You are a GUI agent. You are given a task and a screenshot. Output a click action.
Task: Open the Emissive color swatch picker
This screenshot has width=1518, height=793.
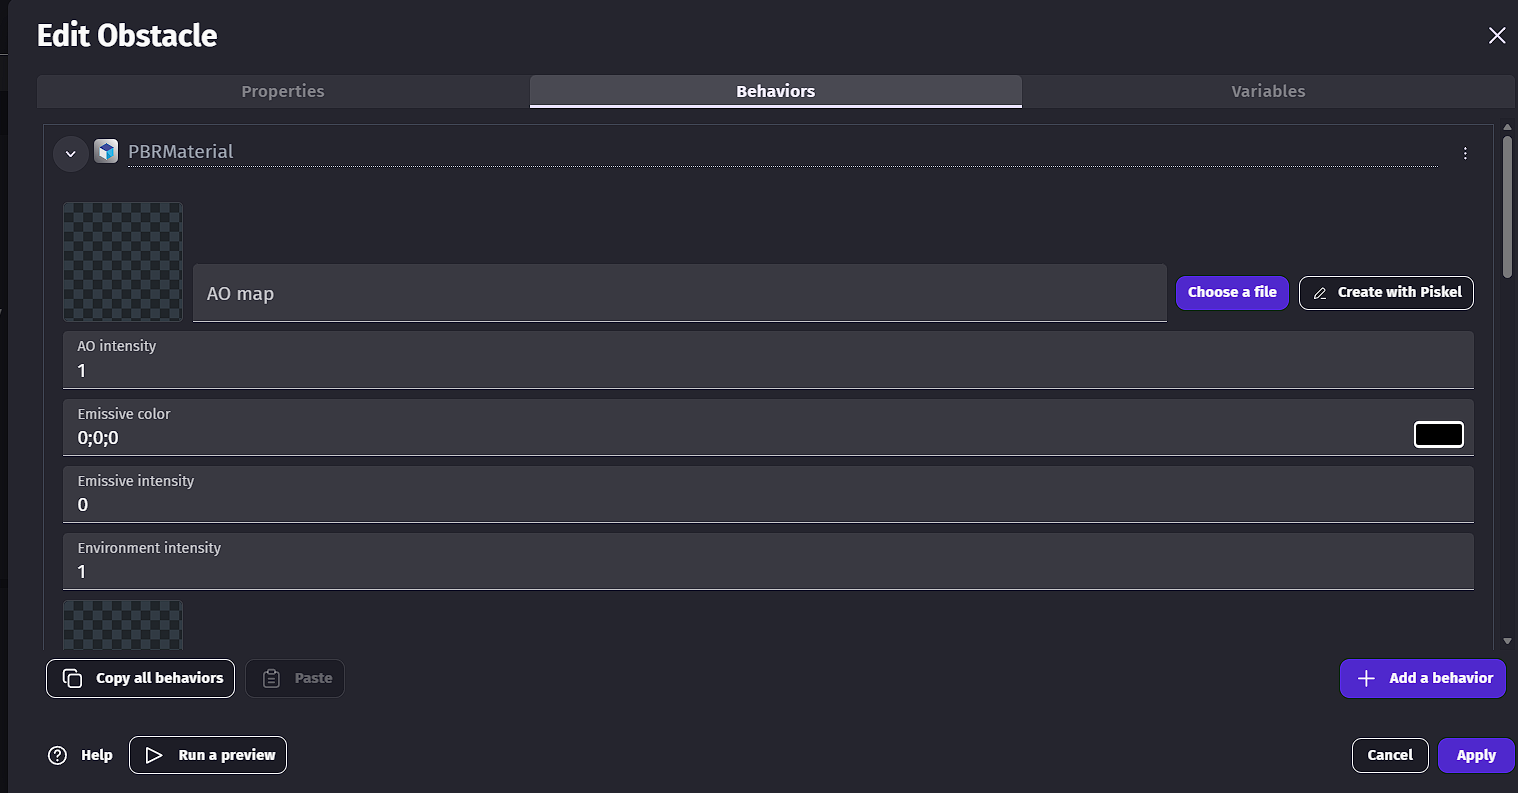[x=1438, y=434]
